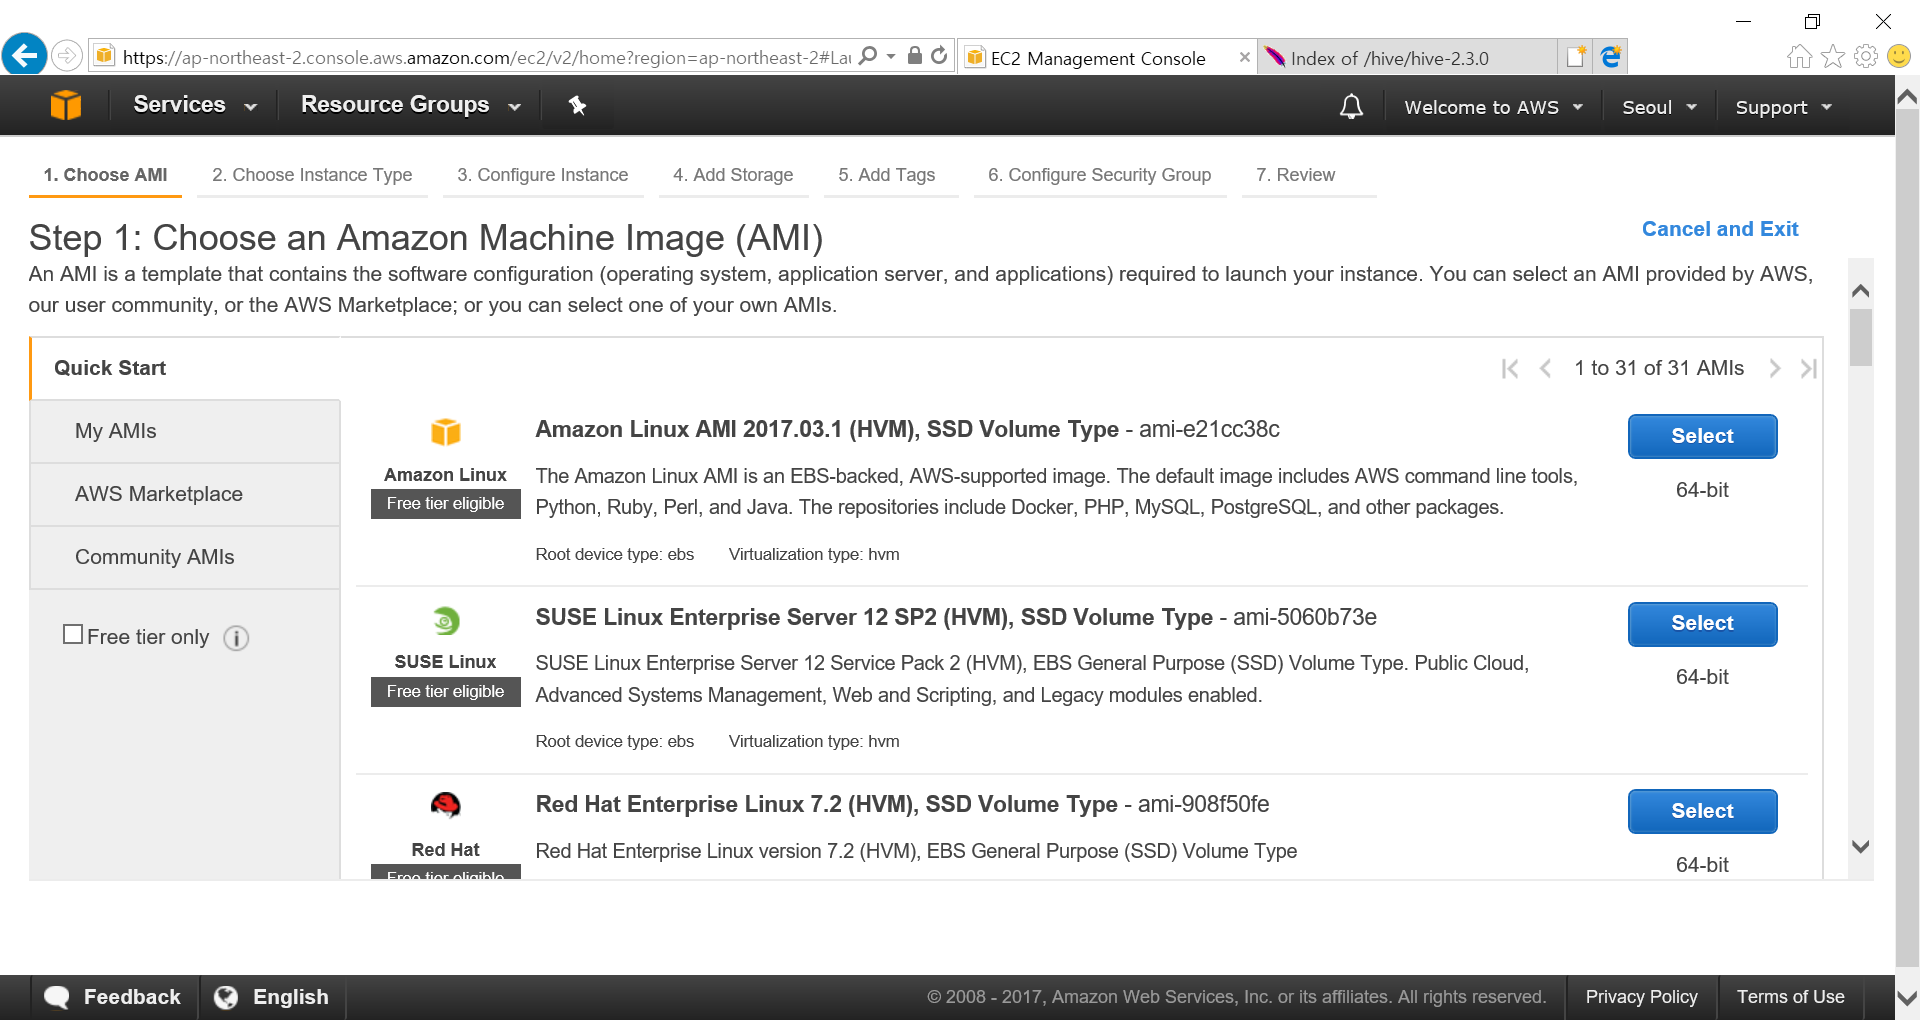Click Amazon Linux Free tier eligible badge
This screenshot has width=1920, height=1020.
(446, 504)
